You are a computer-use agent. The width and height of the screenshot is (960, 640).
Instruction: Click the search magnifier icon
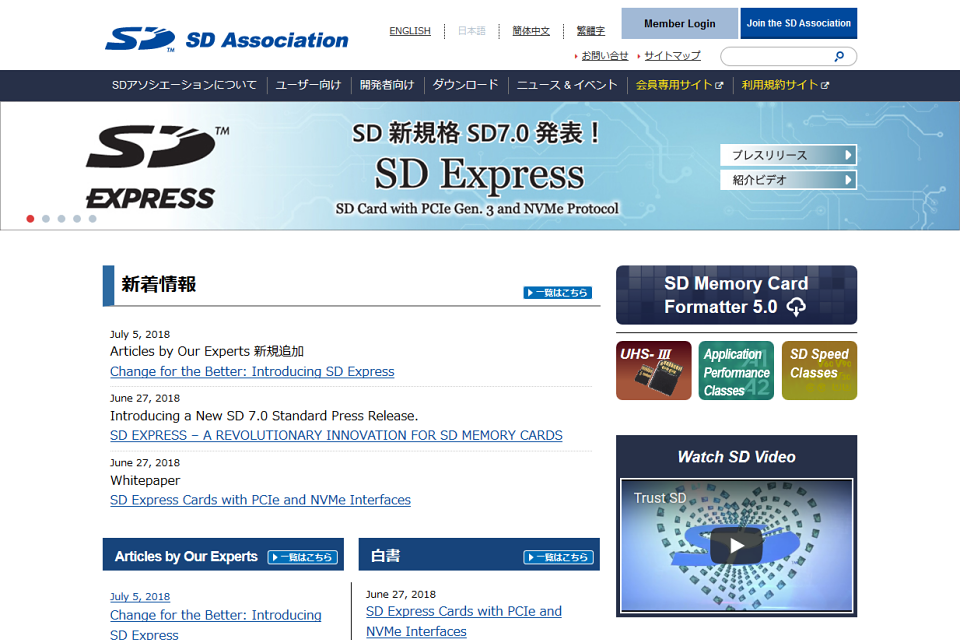(839, 56)
